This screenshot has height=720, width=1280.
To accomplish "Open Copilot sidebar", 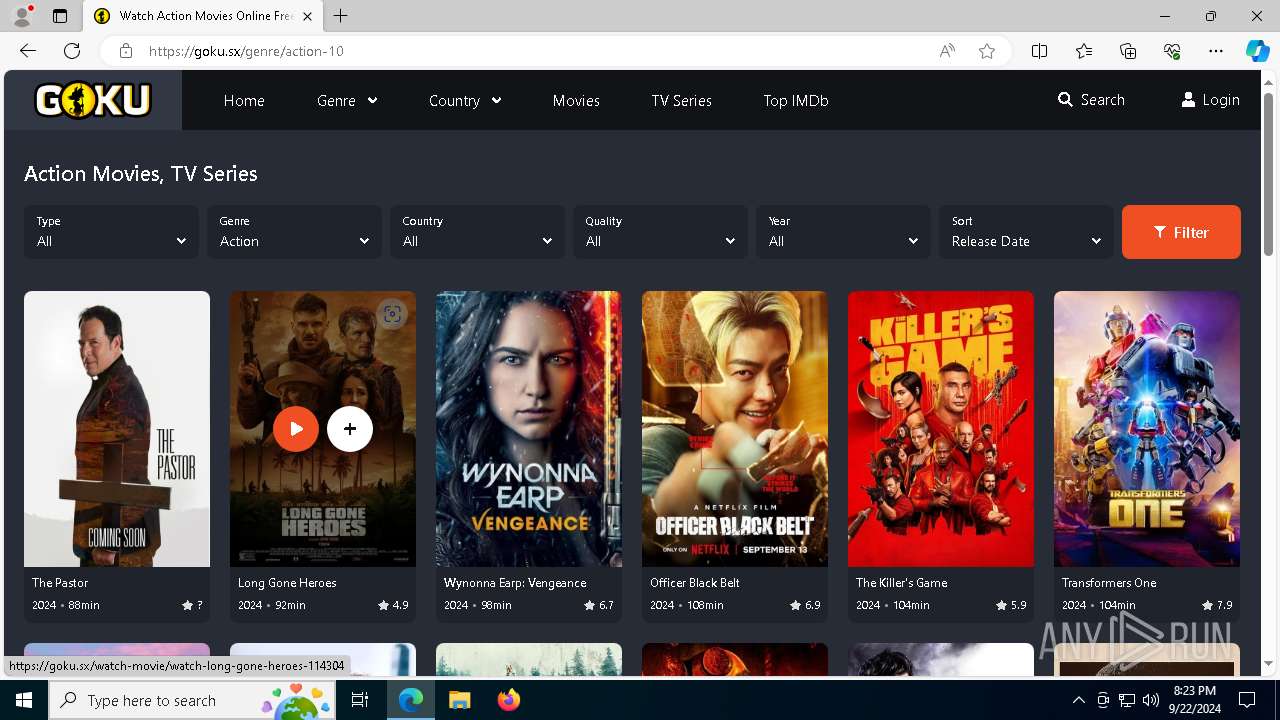I will click(x=1257, y=51).
